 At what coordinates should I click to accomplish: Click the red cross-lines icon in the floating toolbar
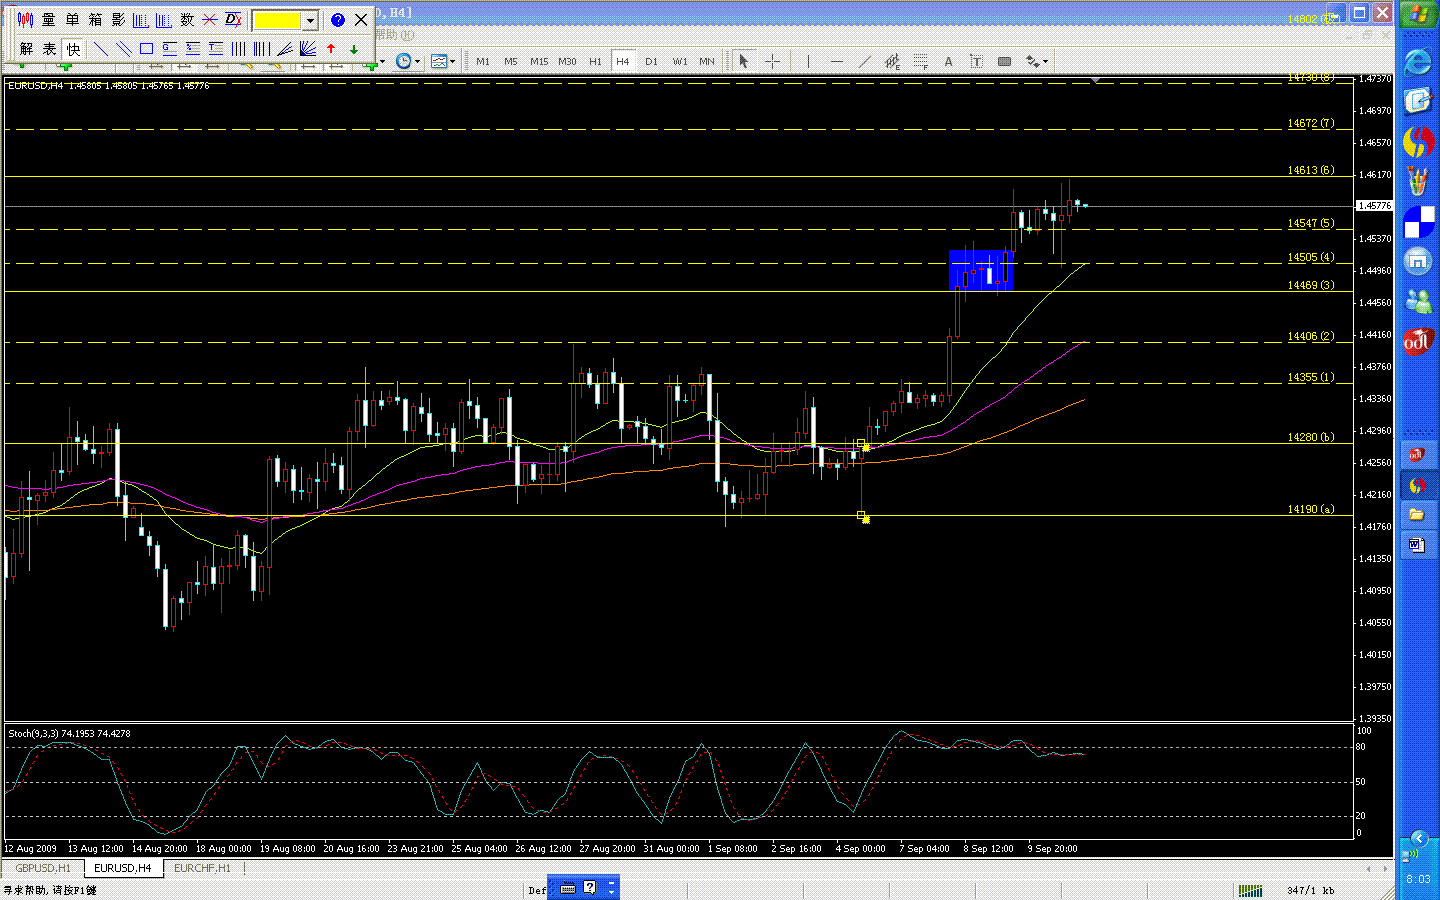[x=210, y=20]
